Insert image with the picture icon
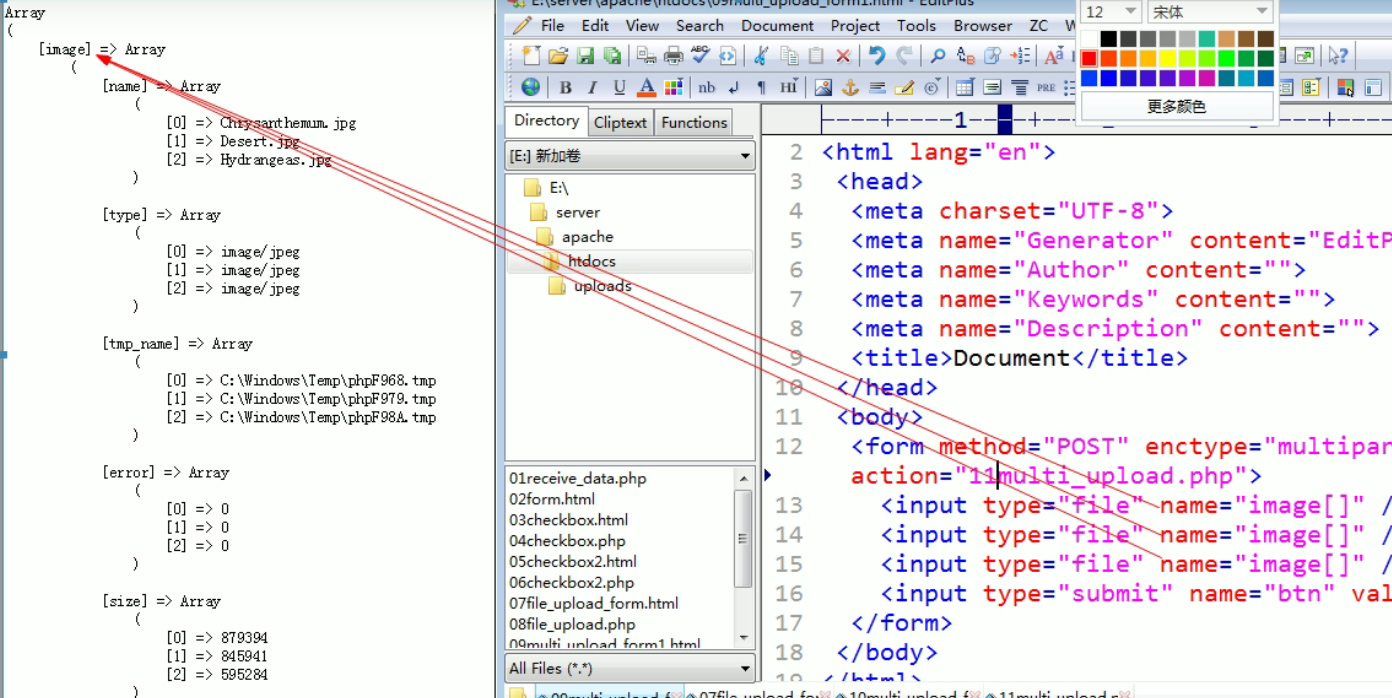This screenshot has height=698, width=1392. [x=823, y=88]
